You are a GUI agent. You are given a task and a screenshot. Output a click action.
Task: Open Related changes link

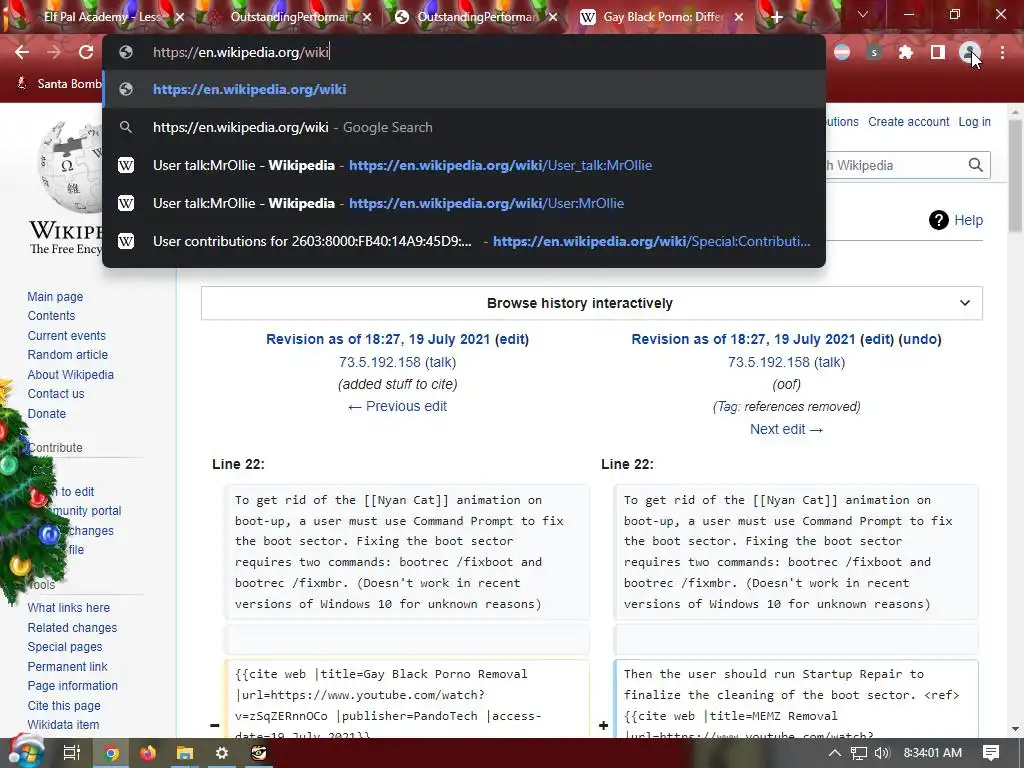click(72, 628)
